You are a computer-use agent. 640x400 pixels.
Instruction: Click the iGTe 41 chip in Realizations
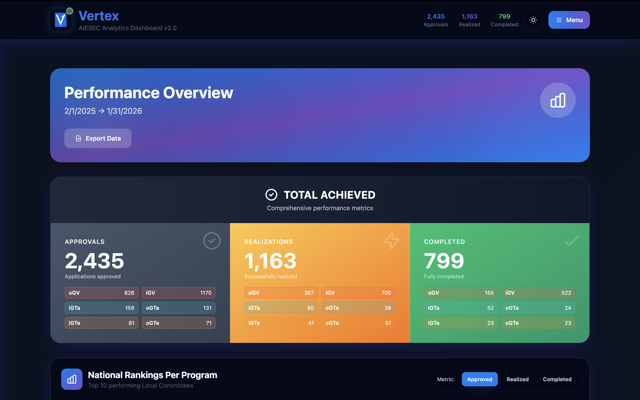281,323
